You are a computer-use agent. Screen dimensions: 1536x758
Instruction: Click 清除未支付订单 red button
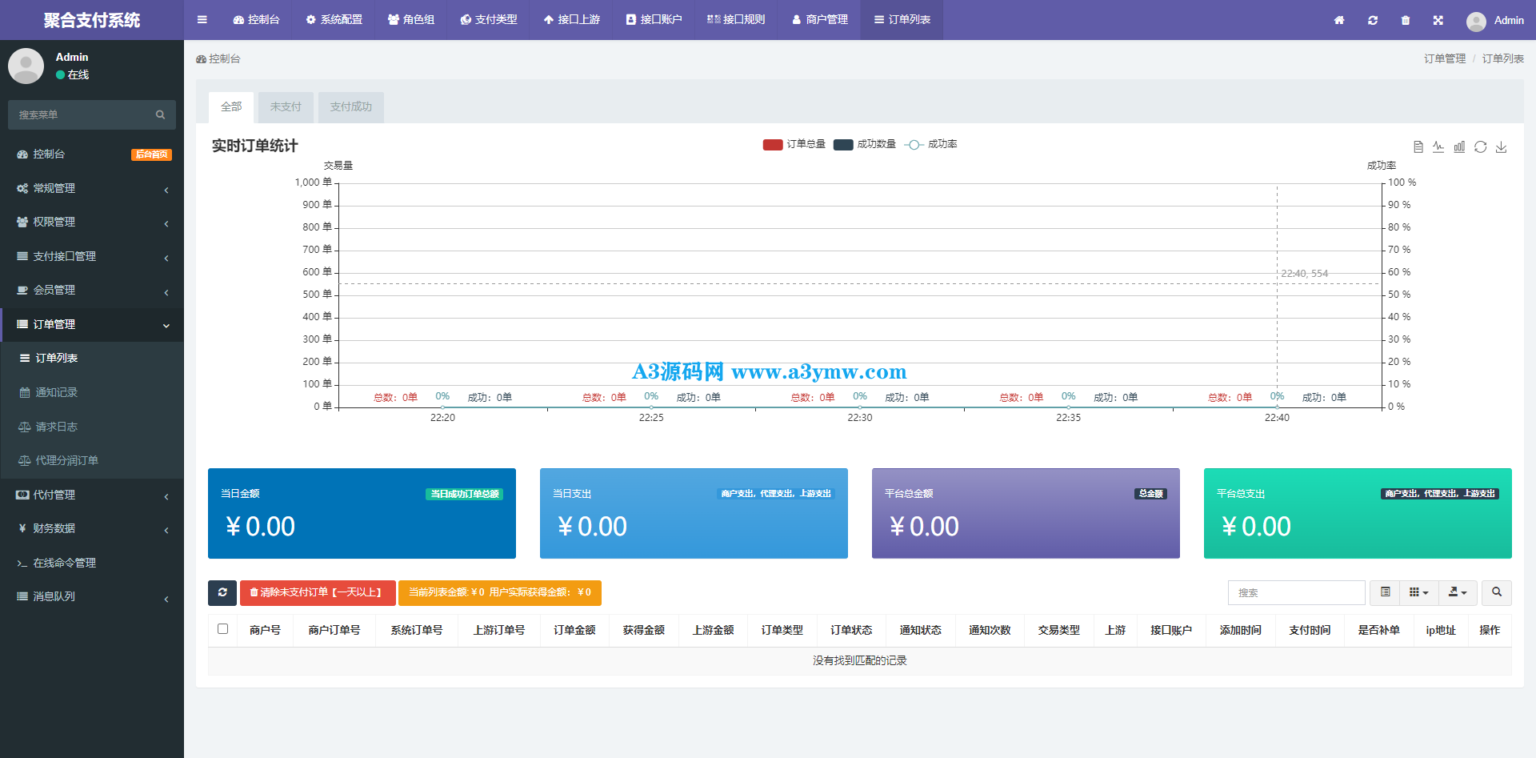coord(317,592)
